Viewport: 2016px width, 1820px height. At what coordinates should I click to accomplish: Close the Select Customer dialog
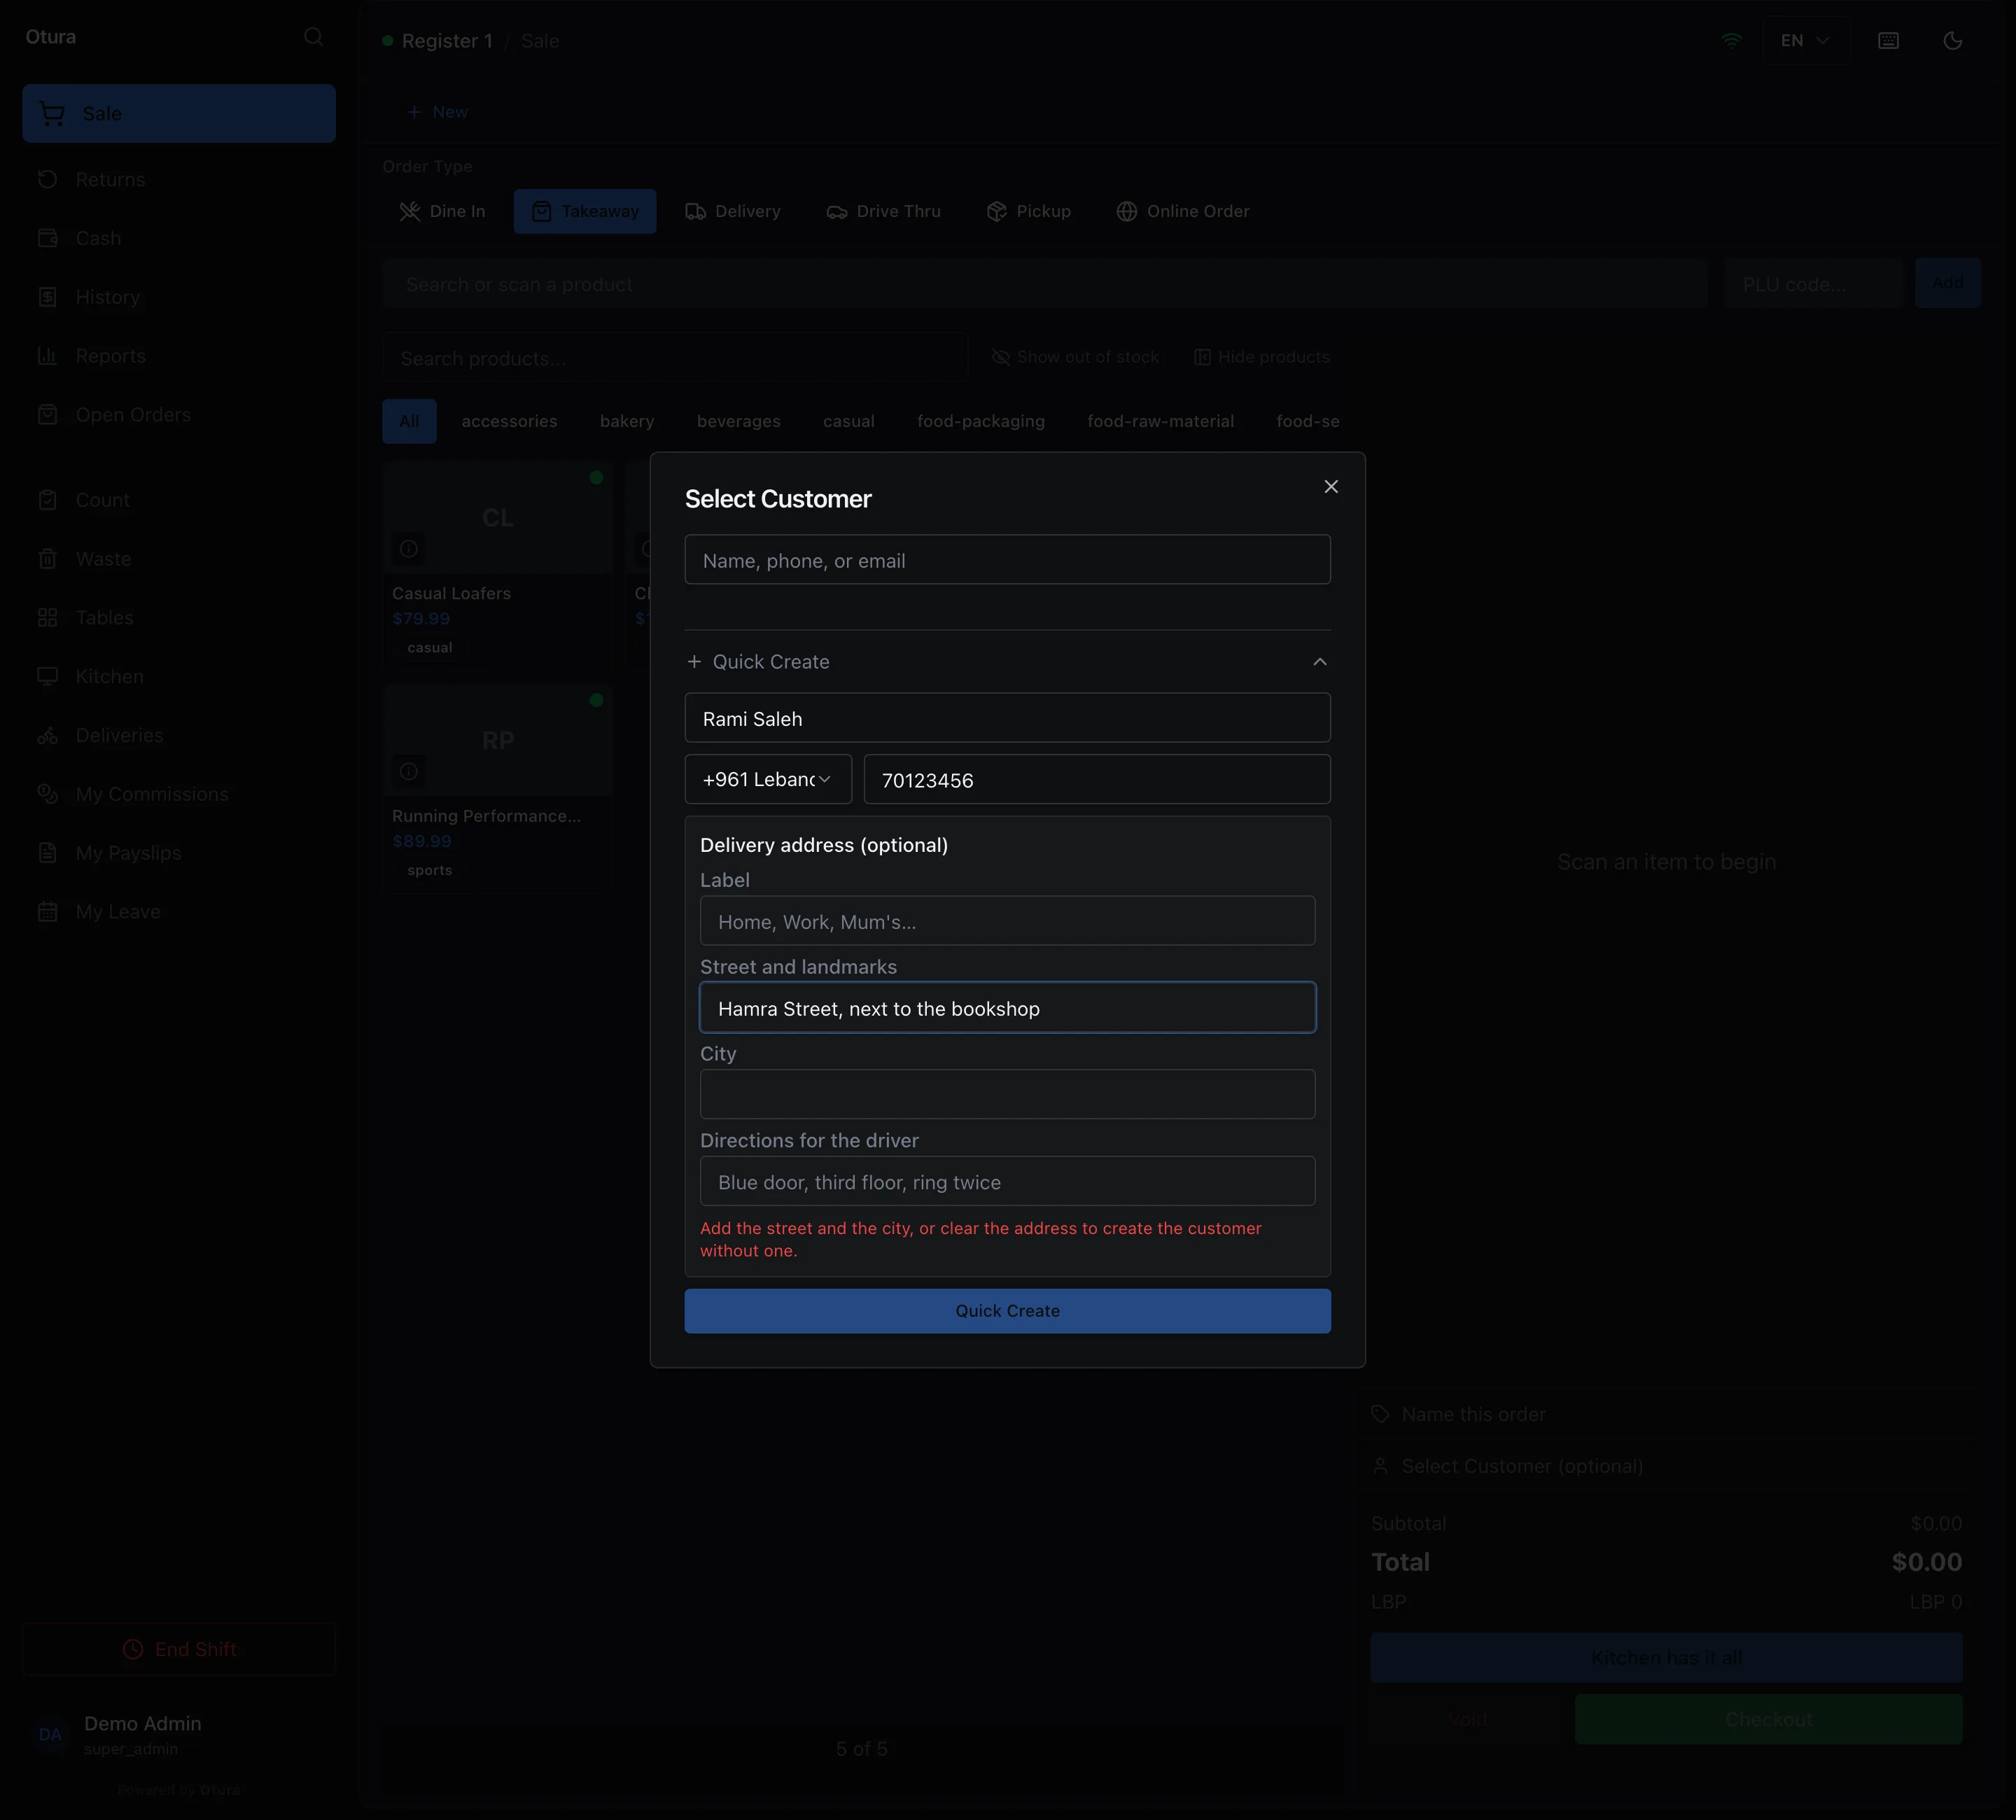coord(1330,486)
